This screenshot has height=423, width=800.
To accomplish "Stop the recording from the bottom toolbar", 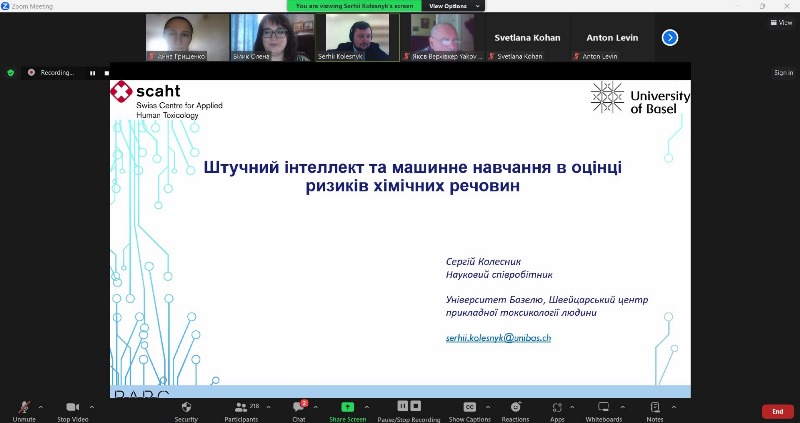I will click(x=416, y=406).
